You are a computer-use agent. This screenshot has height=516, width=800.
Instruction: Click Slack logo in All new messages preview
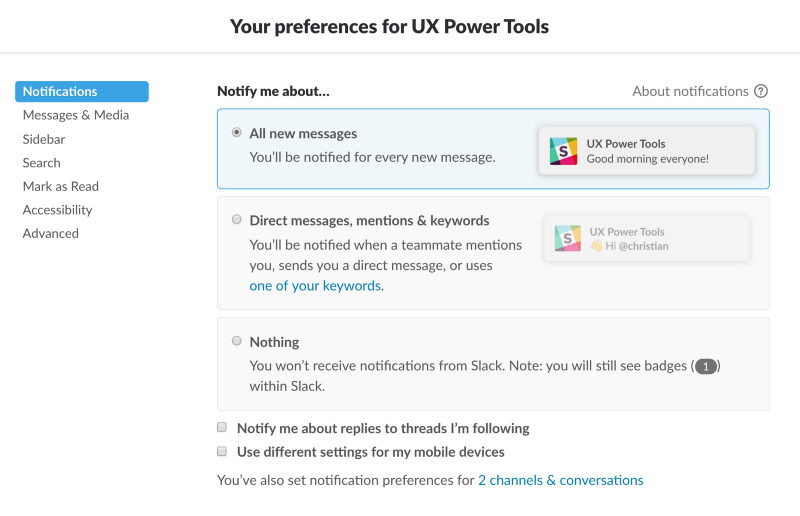(564, 151)
